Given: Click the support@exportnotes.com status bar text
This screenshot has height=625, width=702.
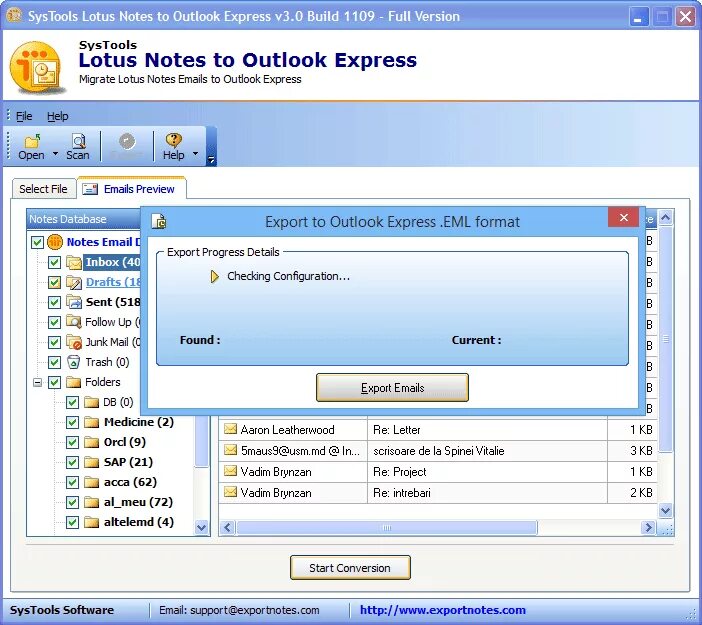Looking at the screenshot, I should 254,610.
